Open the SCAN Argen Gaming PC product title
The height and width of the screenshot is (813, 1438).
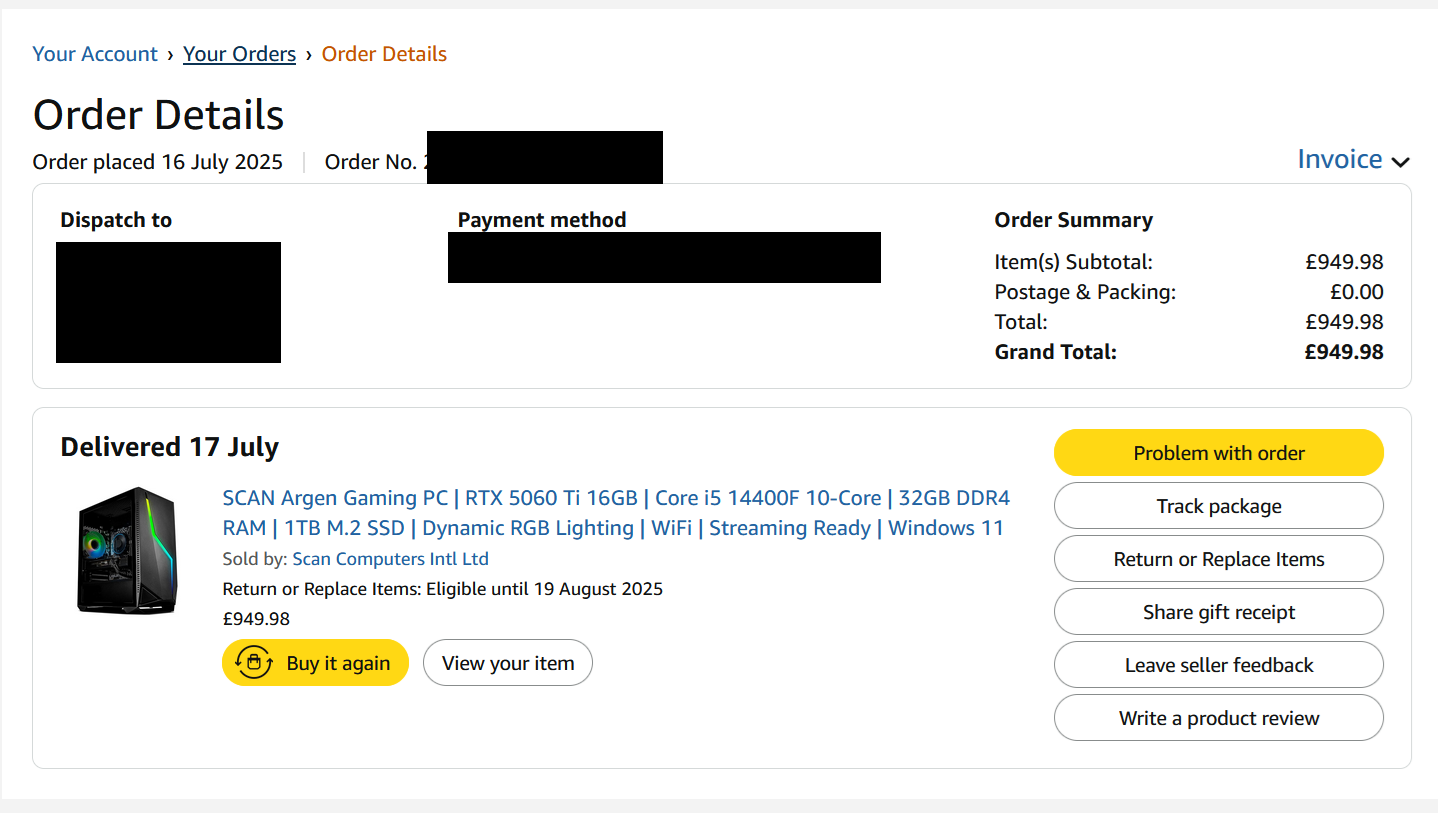(x=616, y=513)
